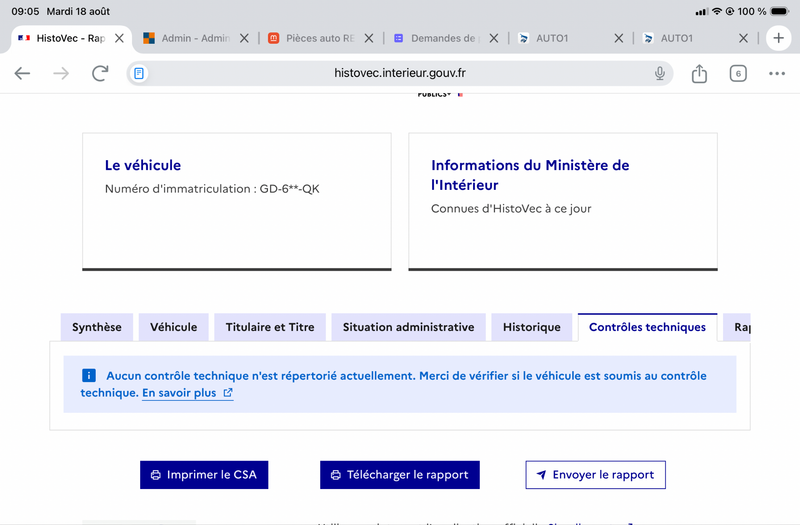Image resolution: width=800 pixels, height=525 pixels.
Task: Close the Pièces auto browser tab
Action: coord(369,38)
